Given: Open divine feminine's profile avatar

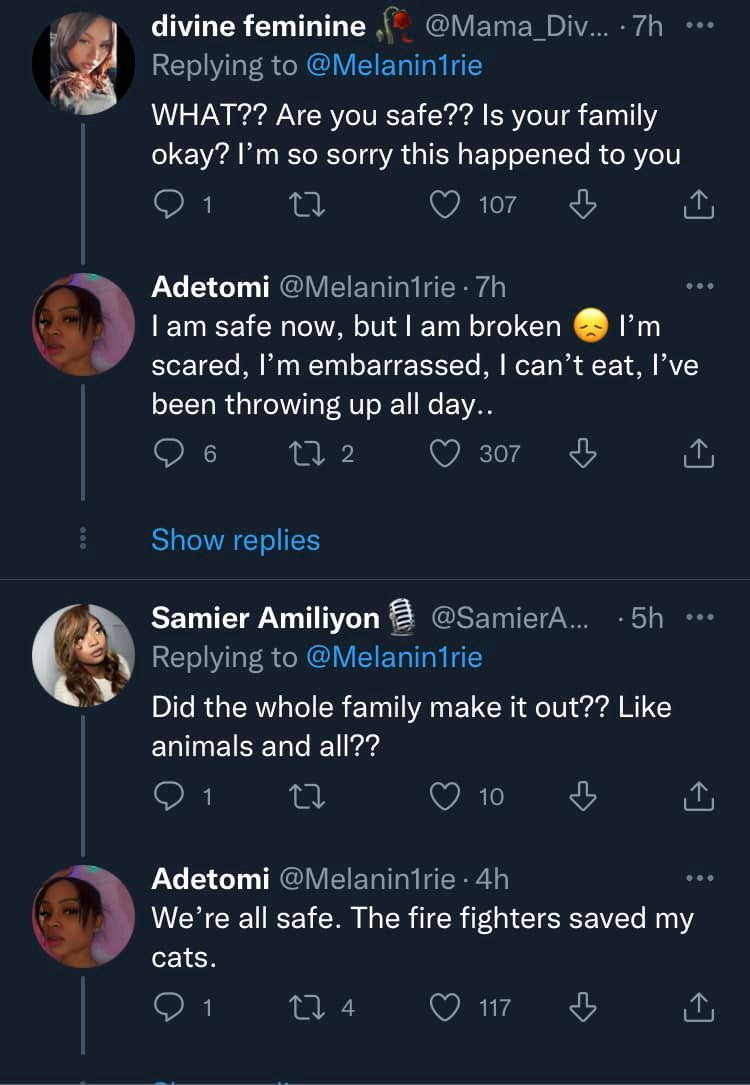Looking at the screenshot, I should [x=83, y=64].
